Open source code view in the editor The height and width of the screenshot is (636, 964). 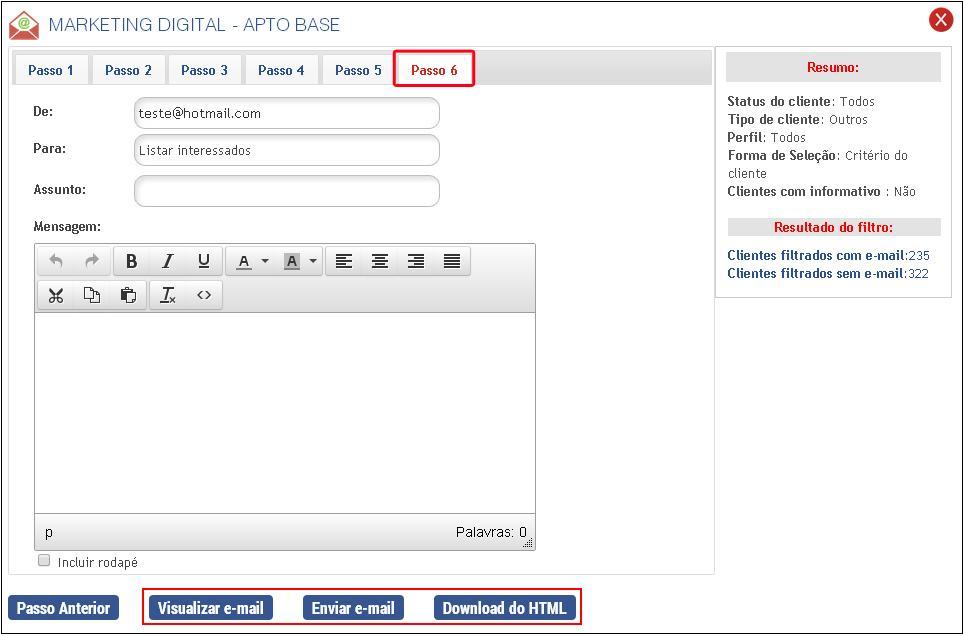pos(204,295)
